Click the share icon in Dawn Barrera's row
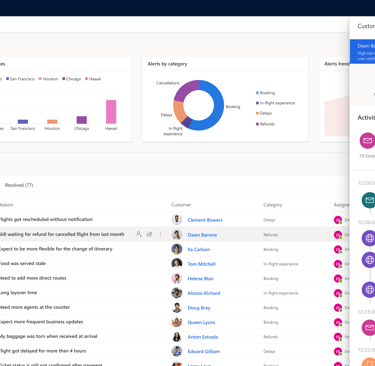 click(x=150, y=234)
